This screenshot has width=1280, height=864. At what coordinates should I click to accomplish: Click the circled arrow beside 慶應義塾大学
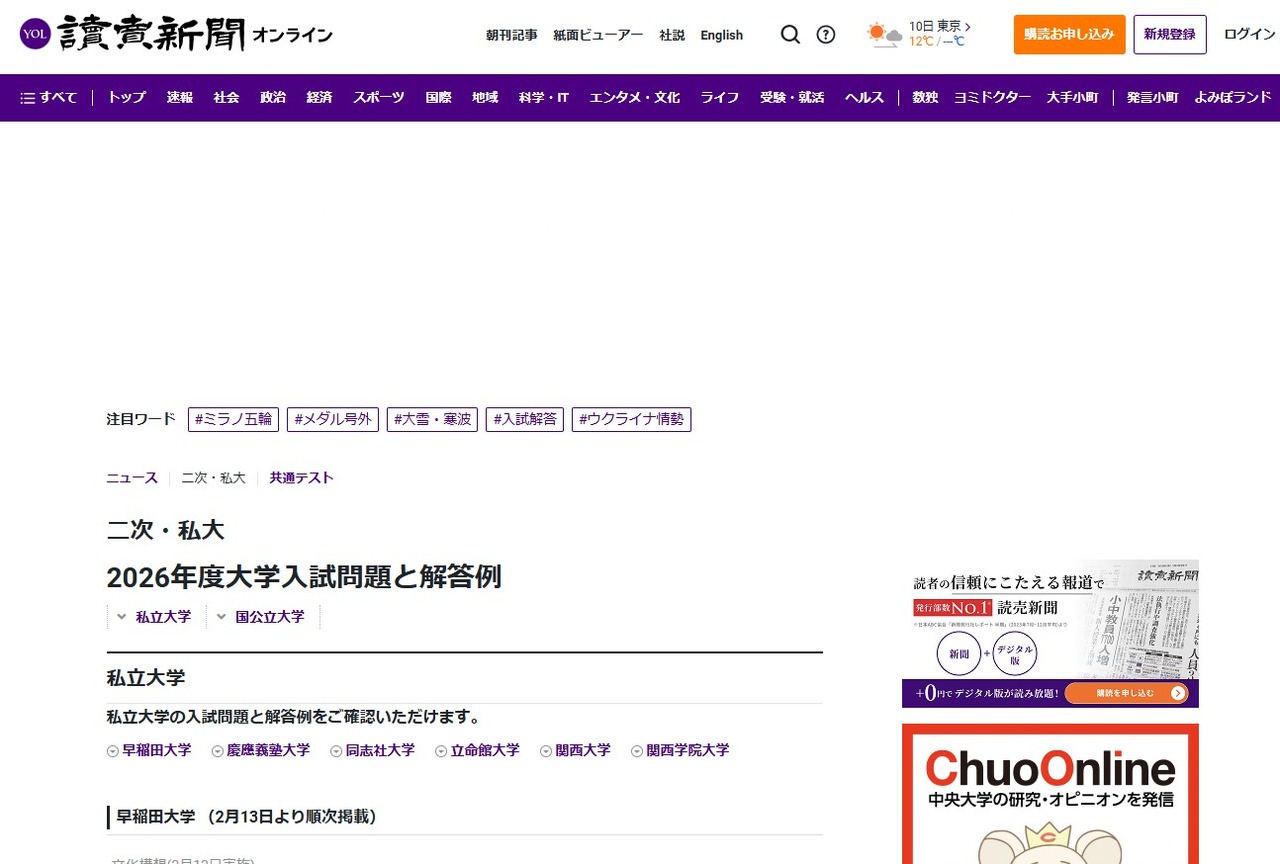click(x=216, y=750)
